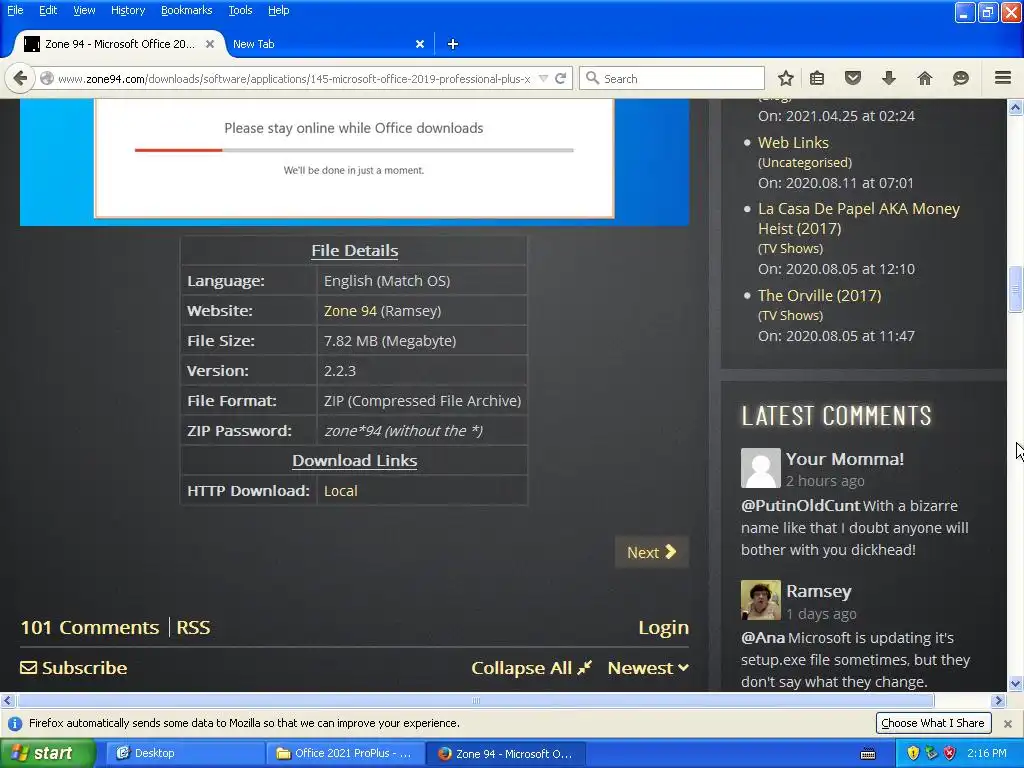Click the notification info icon
This screenshot has height=768, width=1024.
14,724
